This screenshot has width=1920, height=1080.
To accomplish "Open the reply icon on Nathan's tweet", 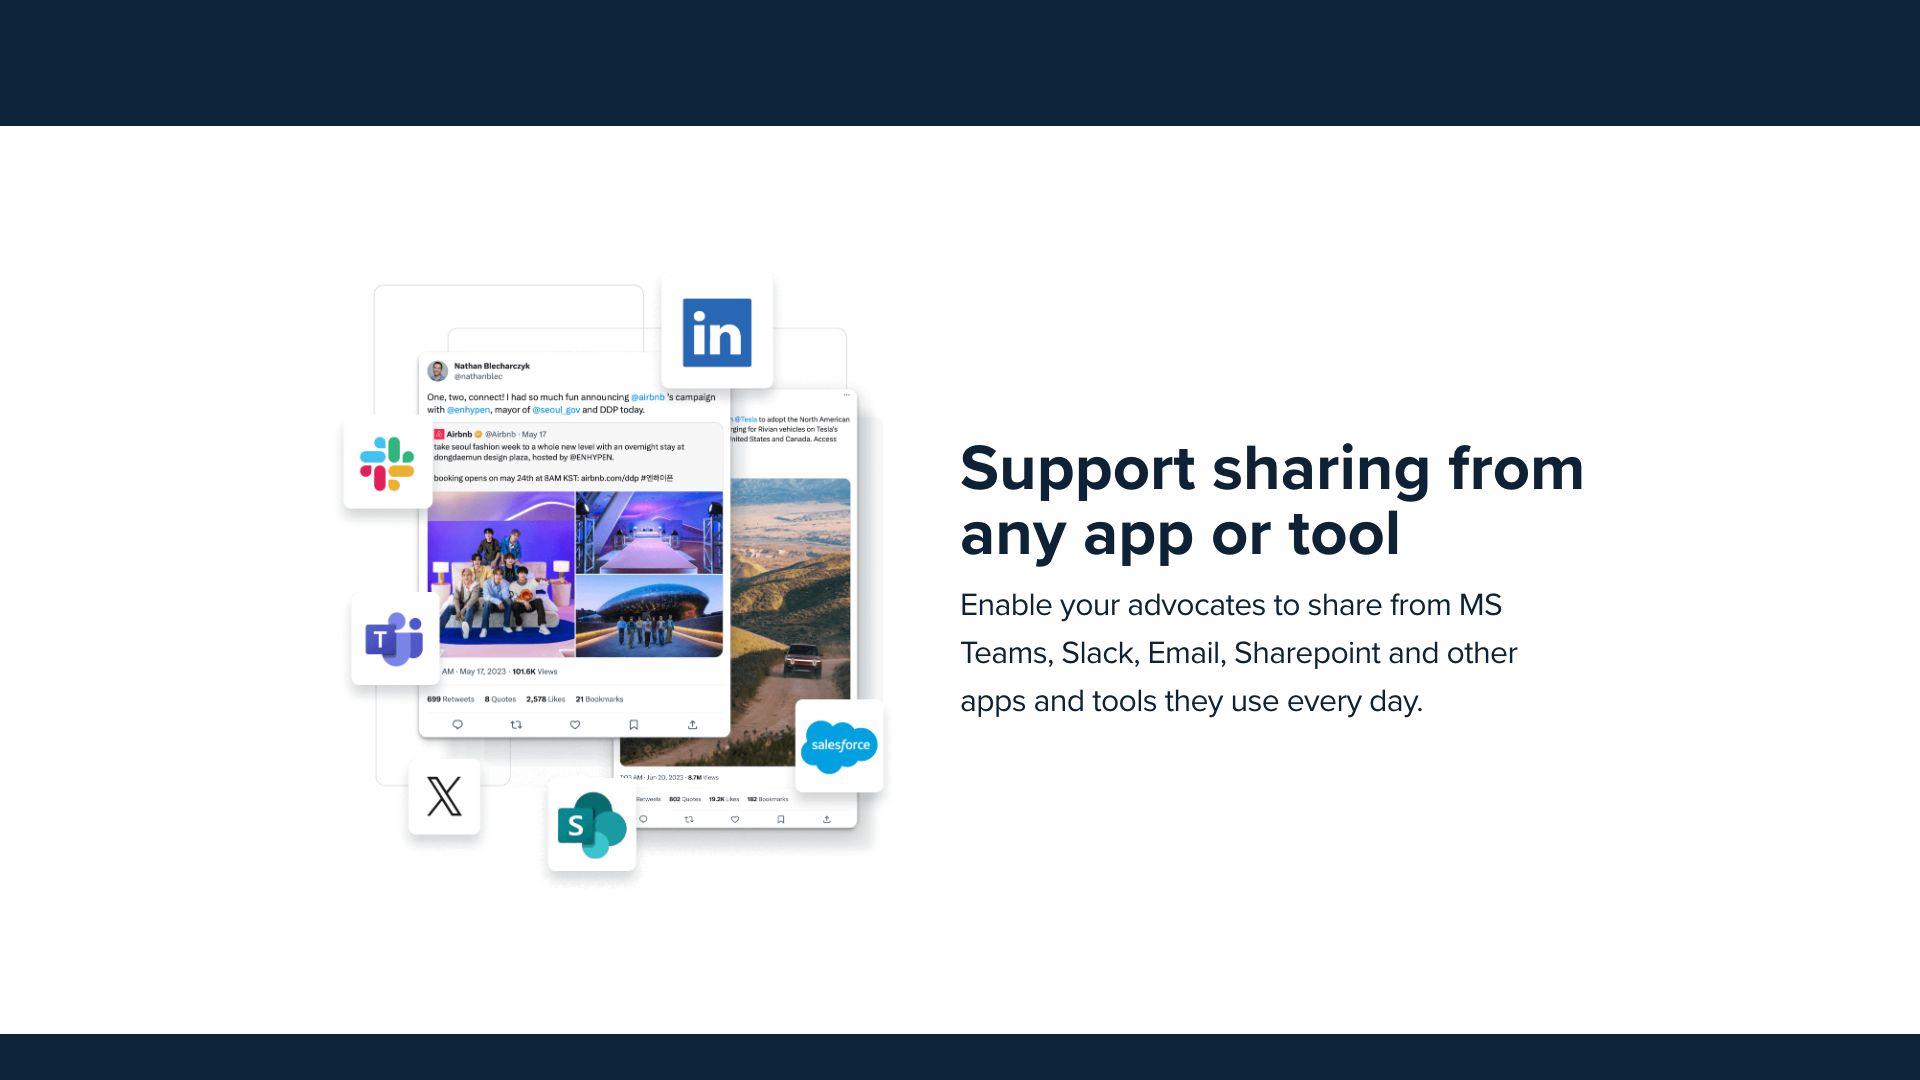I will pyautogui.click(x=457, y=724).
